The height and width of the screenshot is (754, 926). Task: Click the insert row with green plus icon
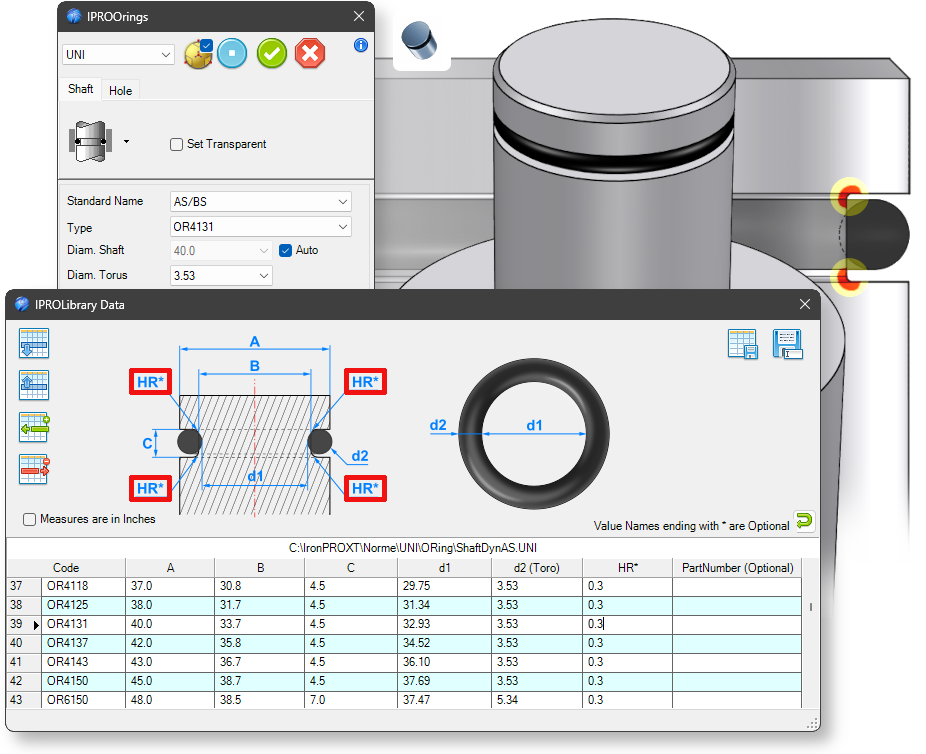(x=34, y=427)
